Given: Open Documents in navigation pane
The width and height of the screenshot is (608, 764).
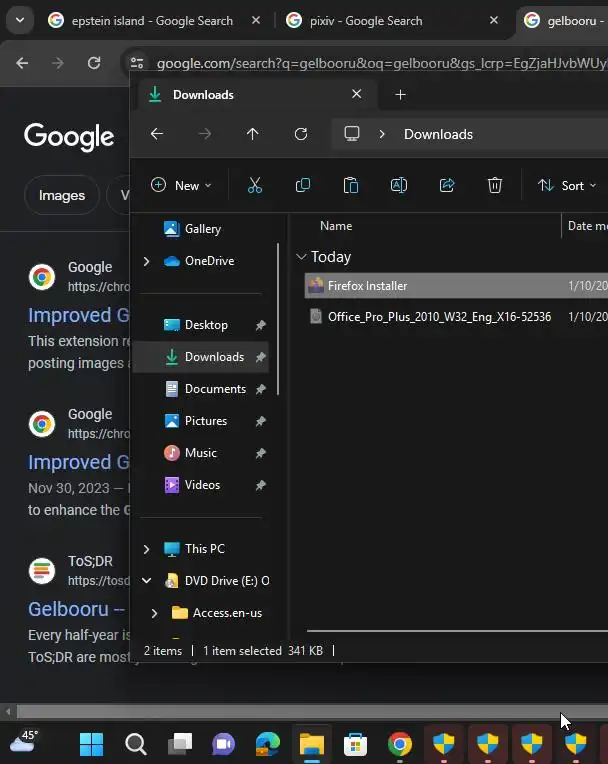Looking at the screenshot, I should tap(205, 389).
